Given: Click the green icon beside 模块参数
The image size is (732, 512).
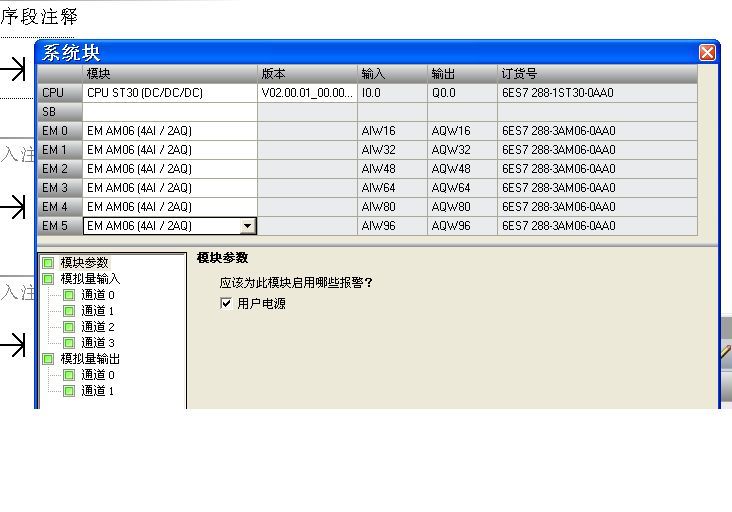Looking at the screenshot, I should coord(48,262).
